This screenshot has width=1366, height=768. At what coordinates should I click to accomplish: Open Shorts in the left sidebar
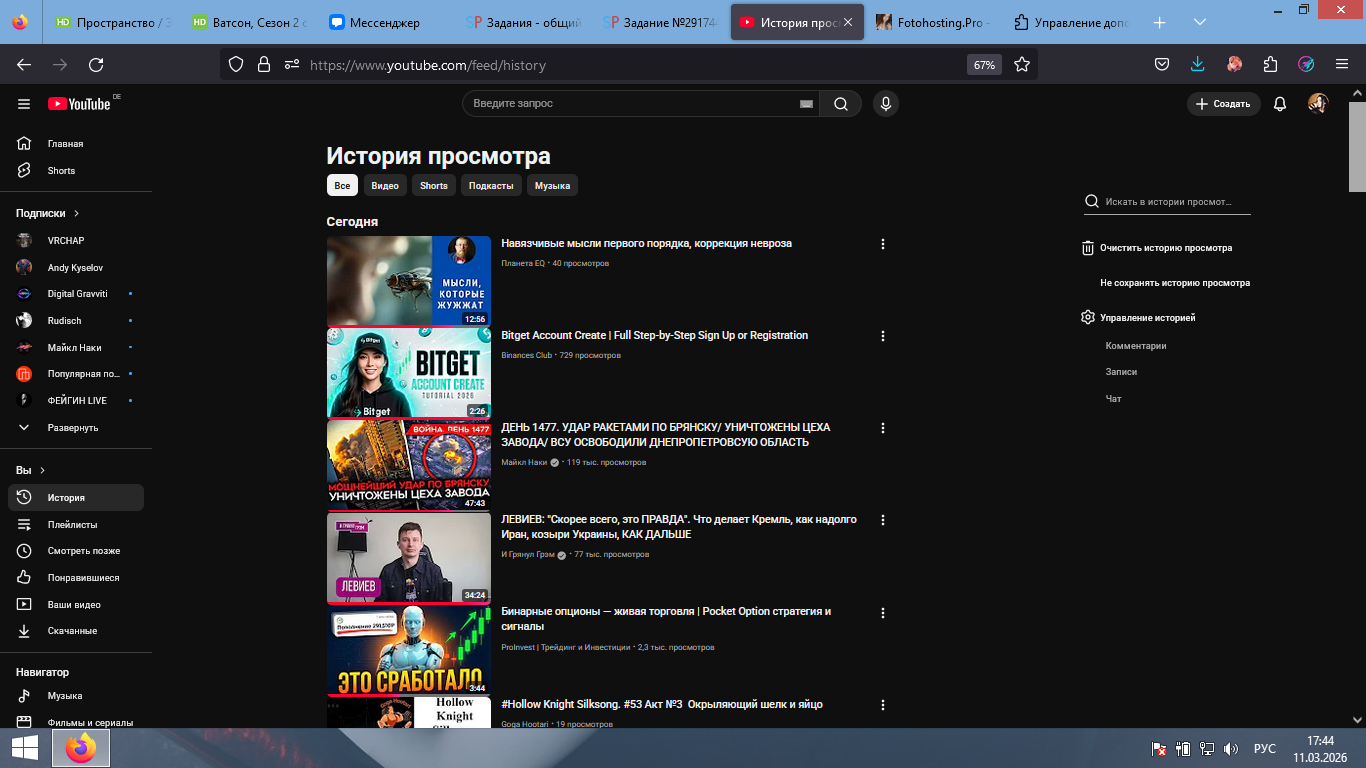coord(61,171)
